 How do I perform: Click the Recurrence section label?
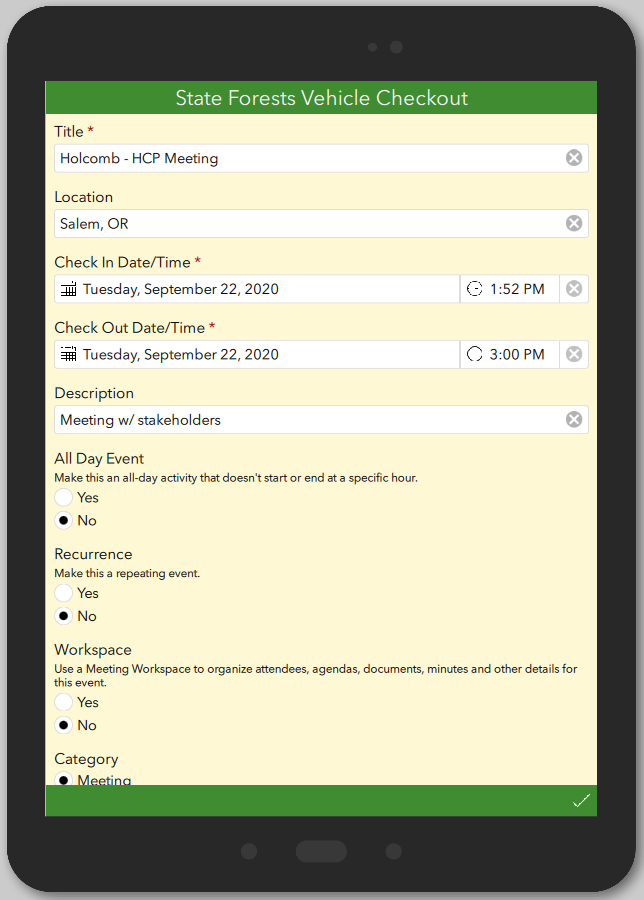coord(93,554)
